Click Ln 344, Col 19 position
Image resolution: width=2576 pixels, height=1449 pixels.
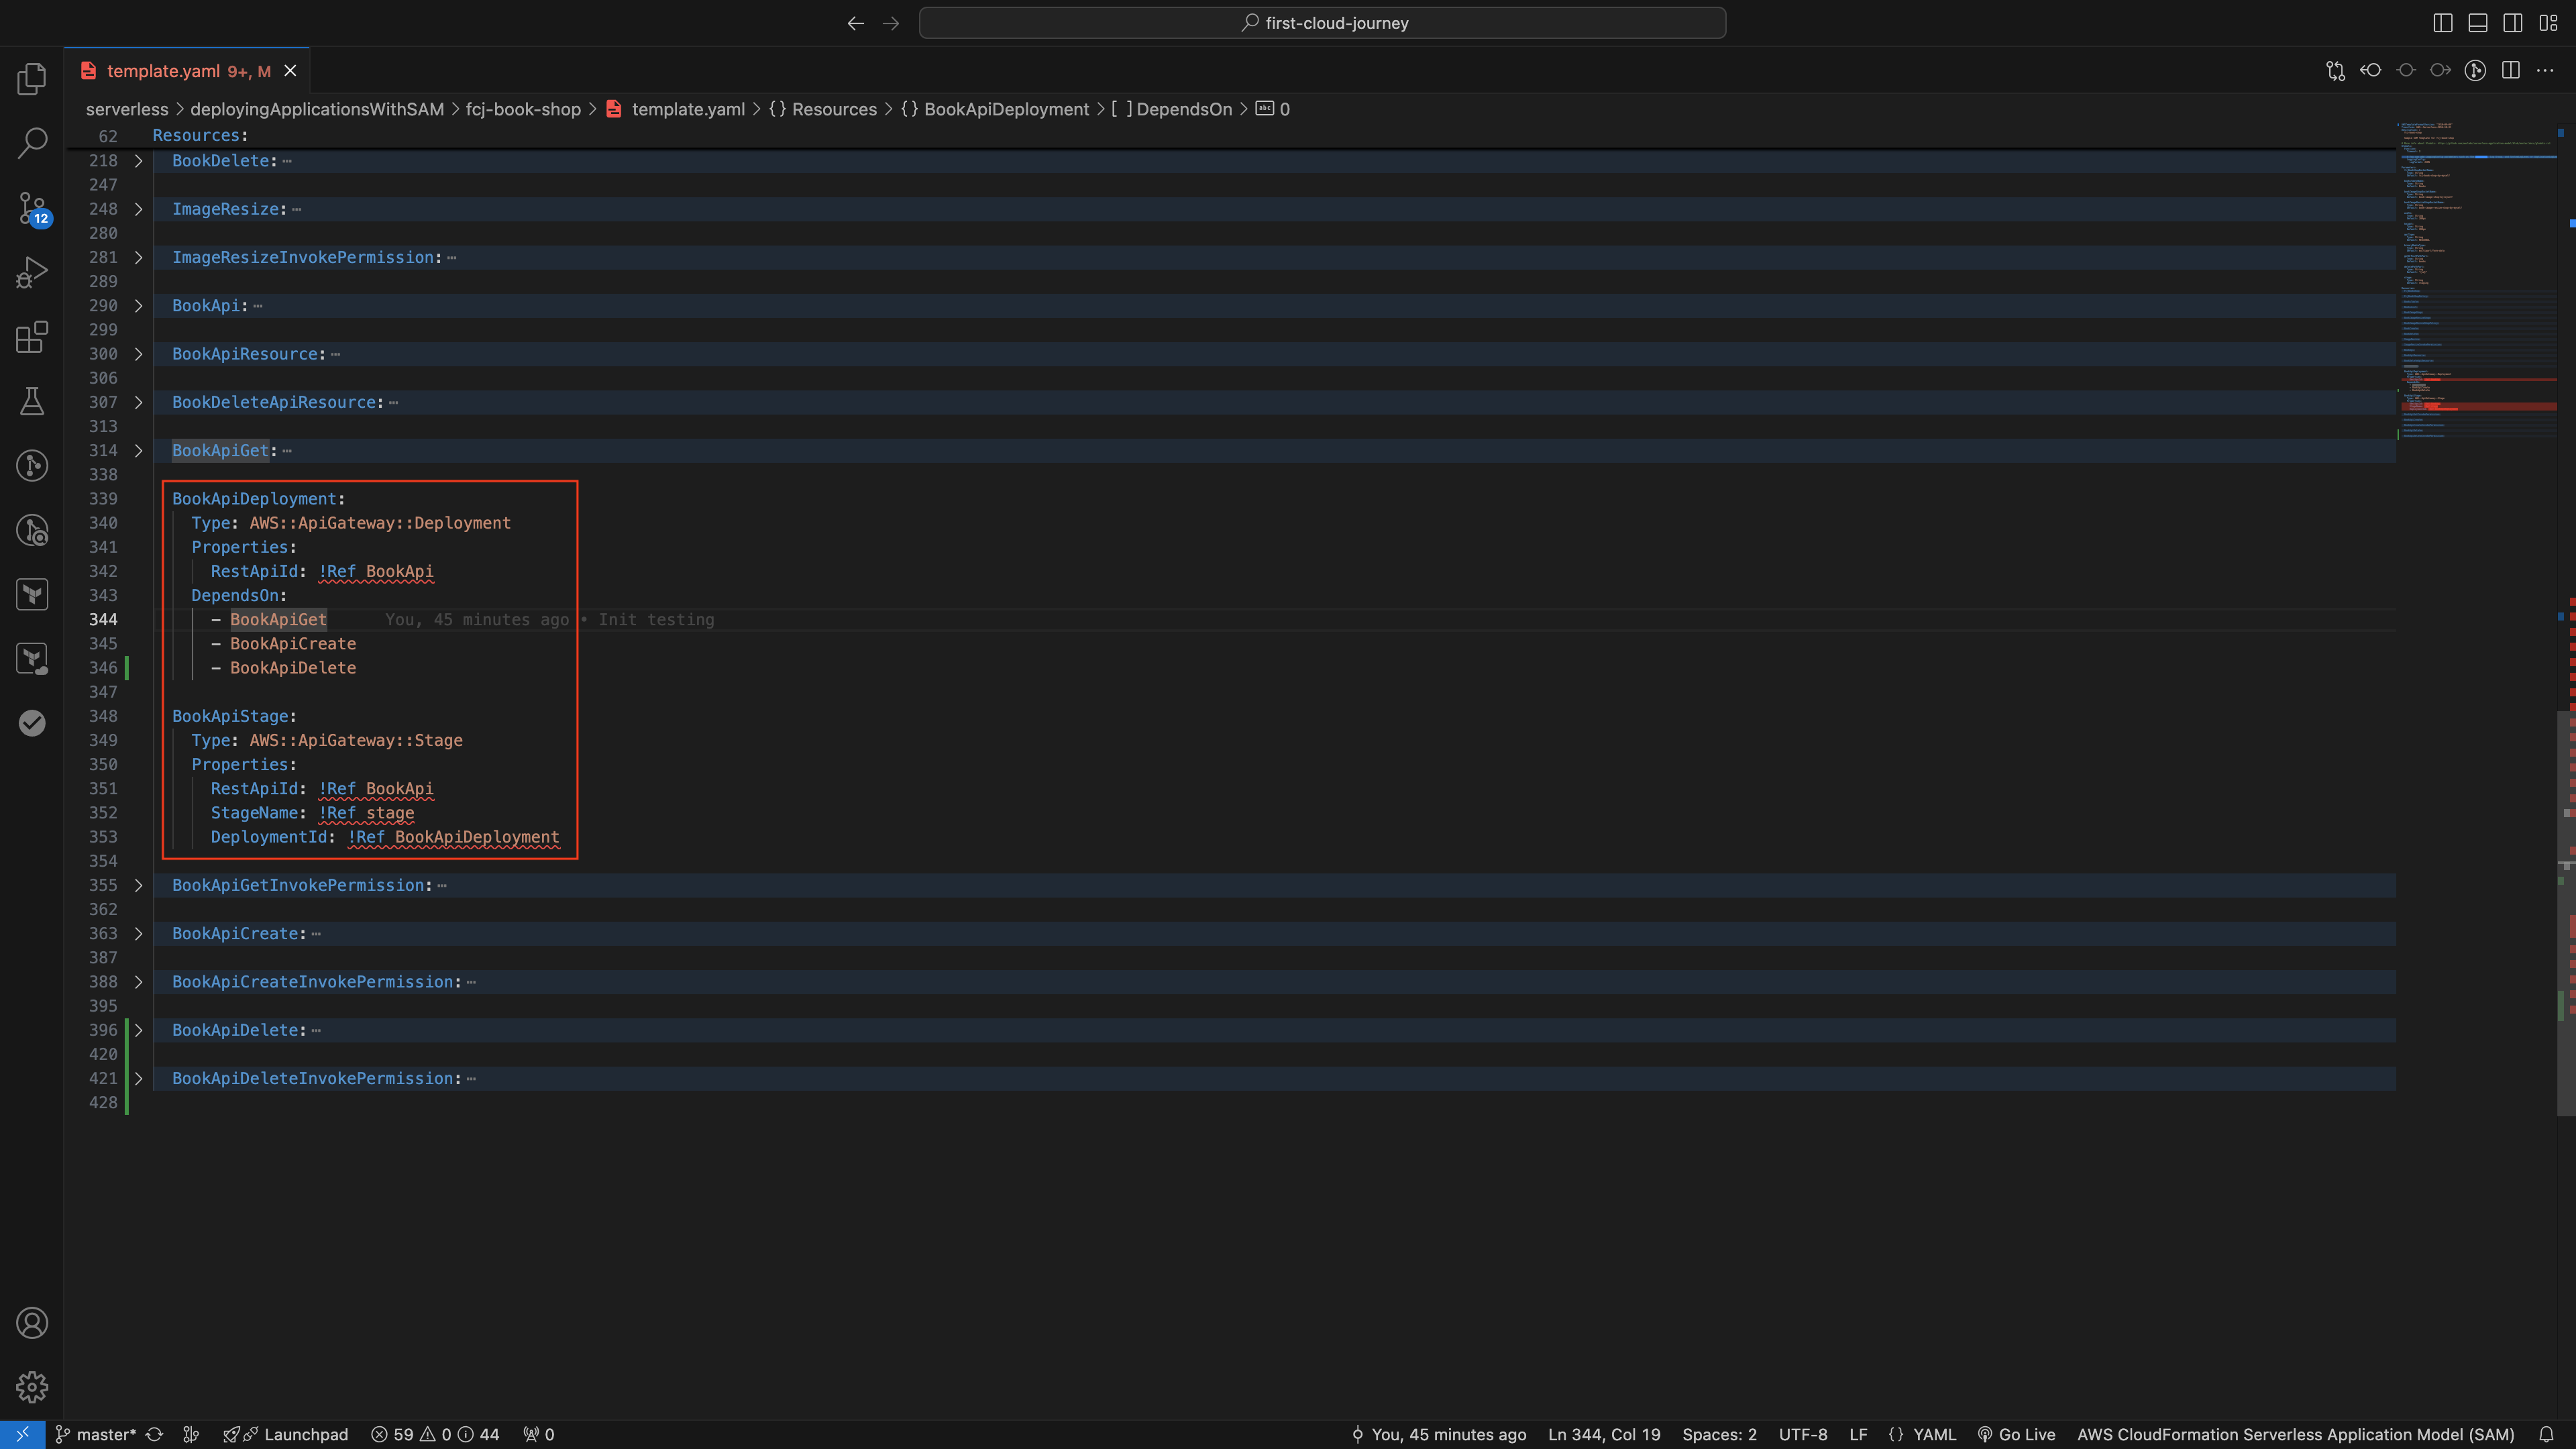click(1604, 1434)
